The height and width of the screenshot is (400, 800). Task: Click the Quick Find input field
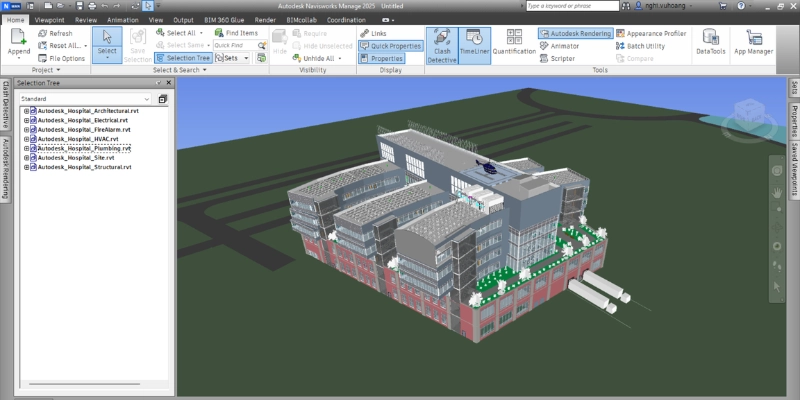235,45
